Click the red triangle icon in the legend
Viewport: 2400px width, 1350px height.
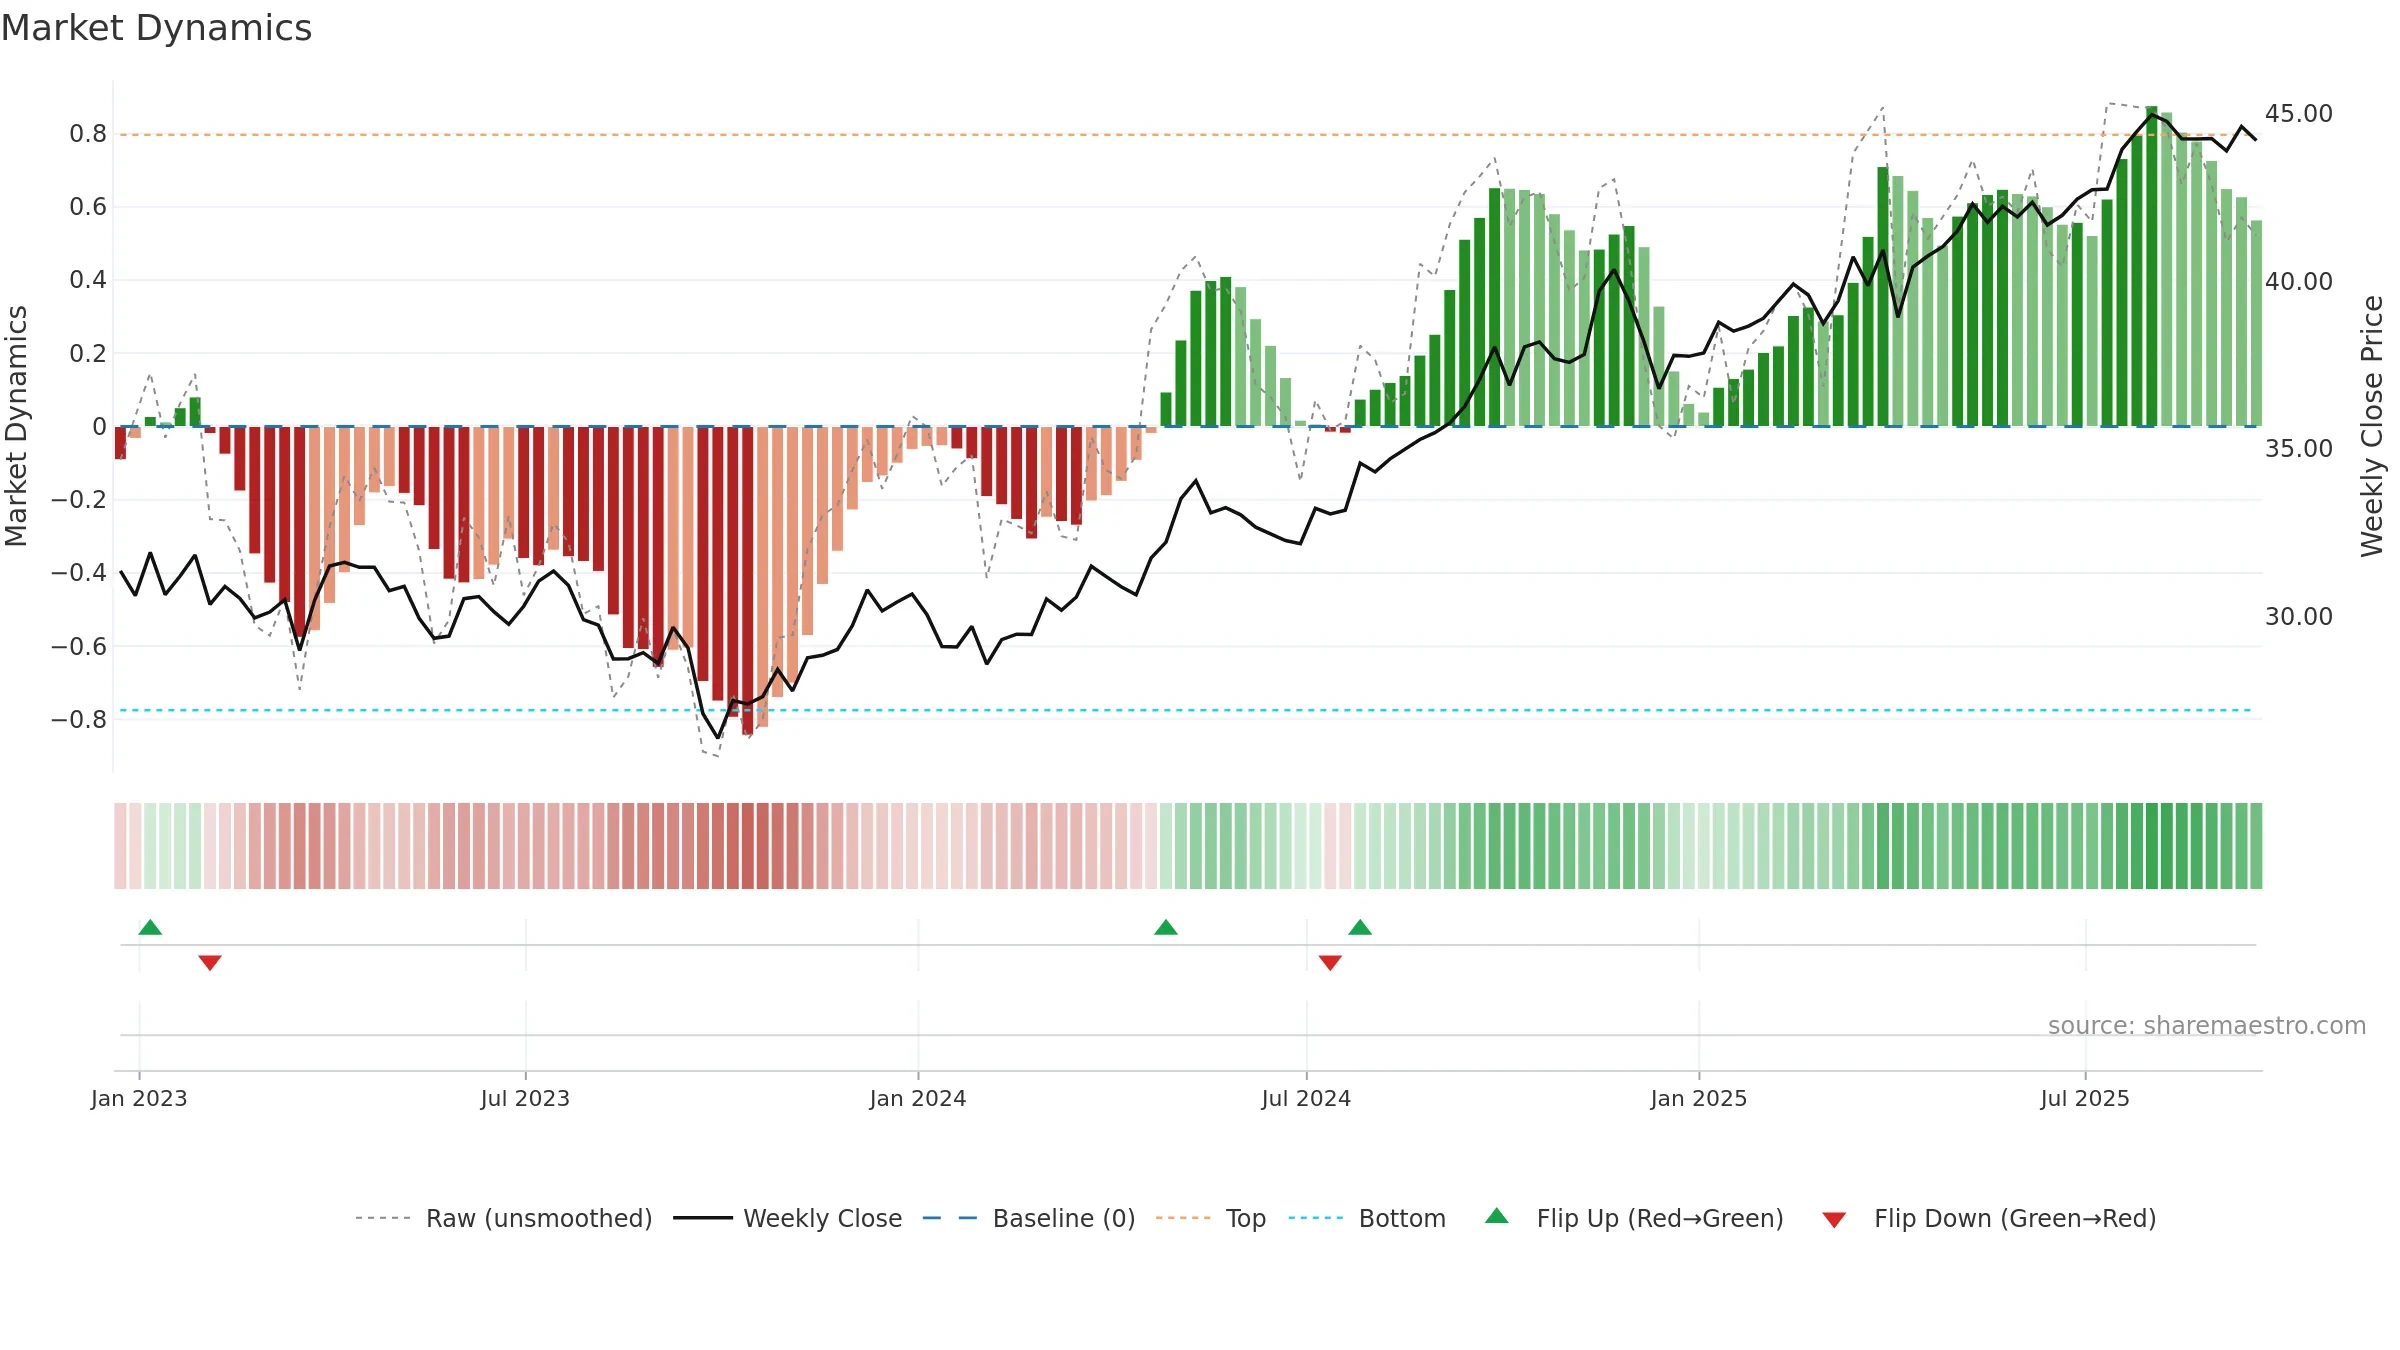coord(1834,1220)
